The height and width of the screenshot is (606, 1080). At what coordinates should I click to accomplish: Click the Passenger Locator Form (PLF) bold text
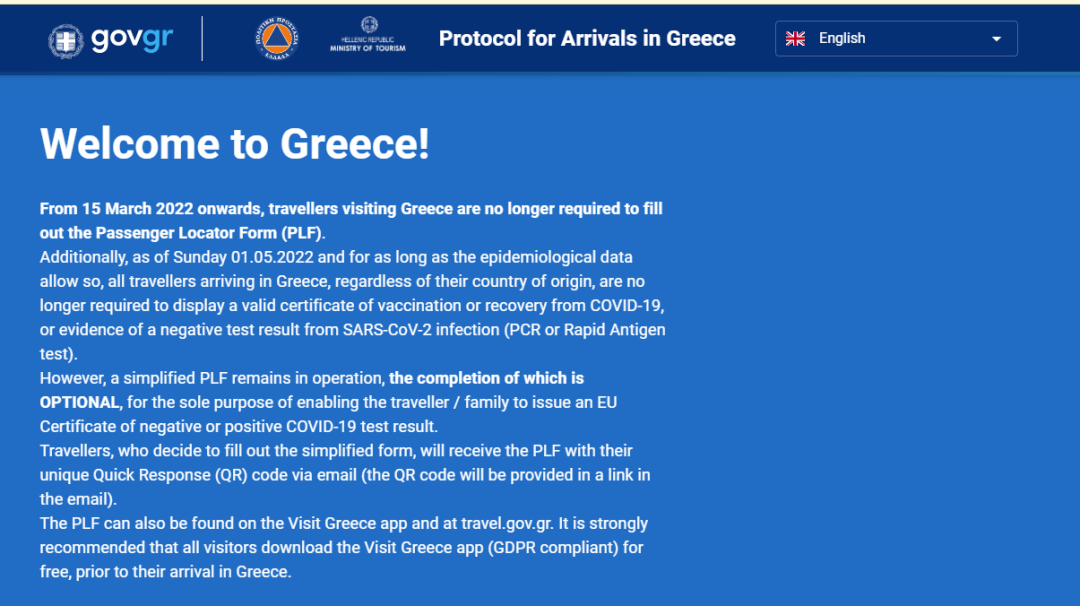208,233
